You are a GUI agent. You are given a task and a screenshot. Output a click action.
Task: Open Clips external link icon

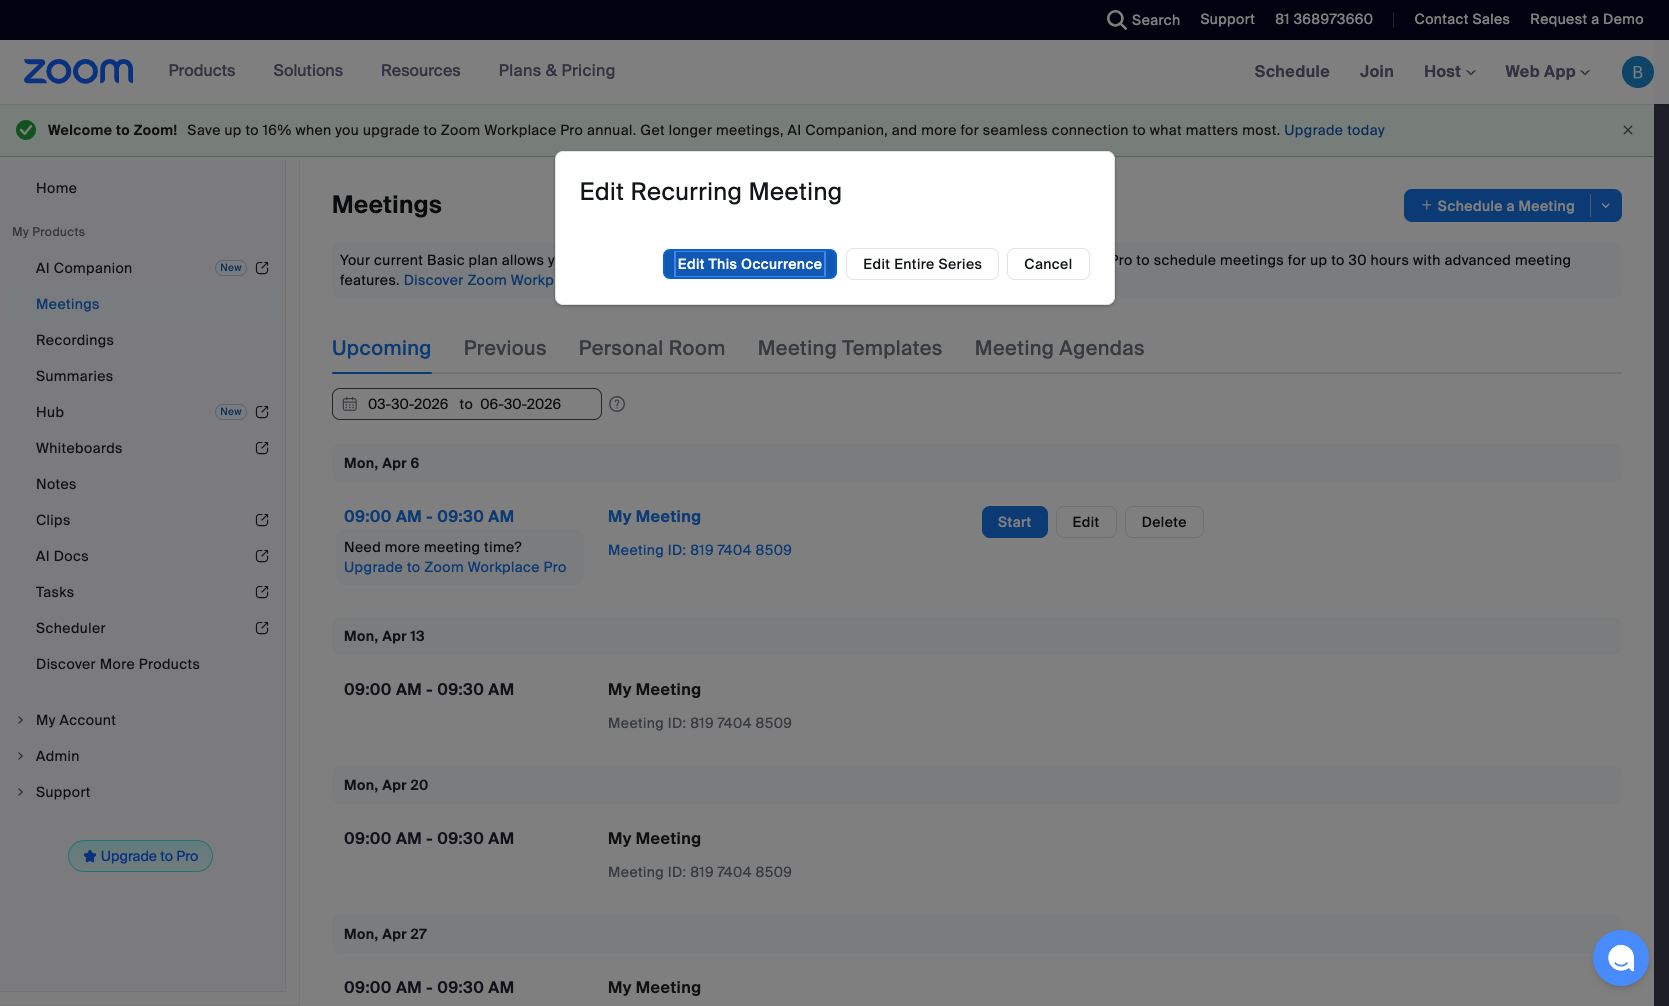[262, 520]
